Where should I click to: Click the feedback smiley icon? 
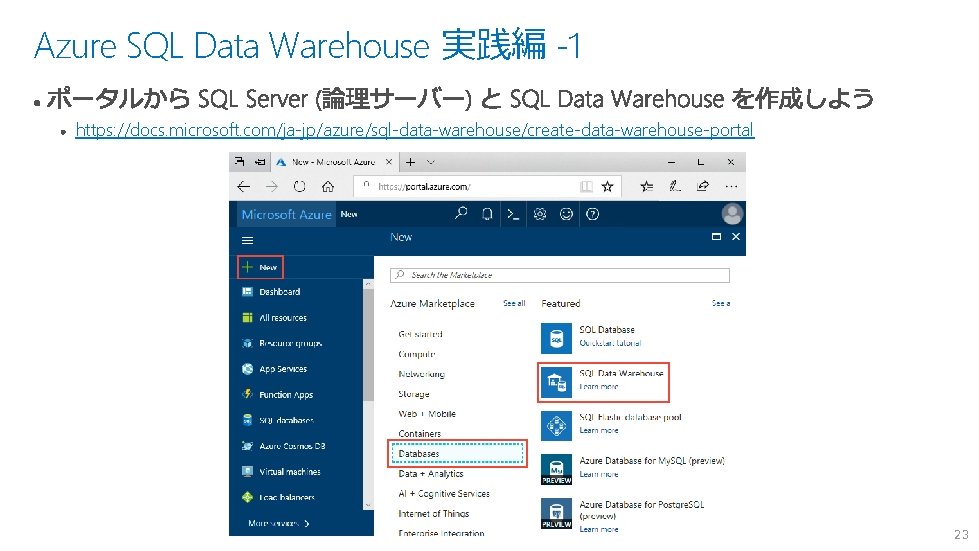pyautogui.click(x=566, y=214)
